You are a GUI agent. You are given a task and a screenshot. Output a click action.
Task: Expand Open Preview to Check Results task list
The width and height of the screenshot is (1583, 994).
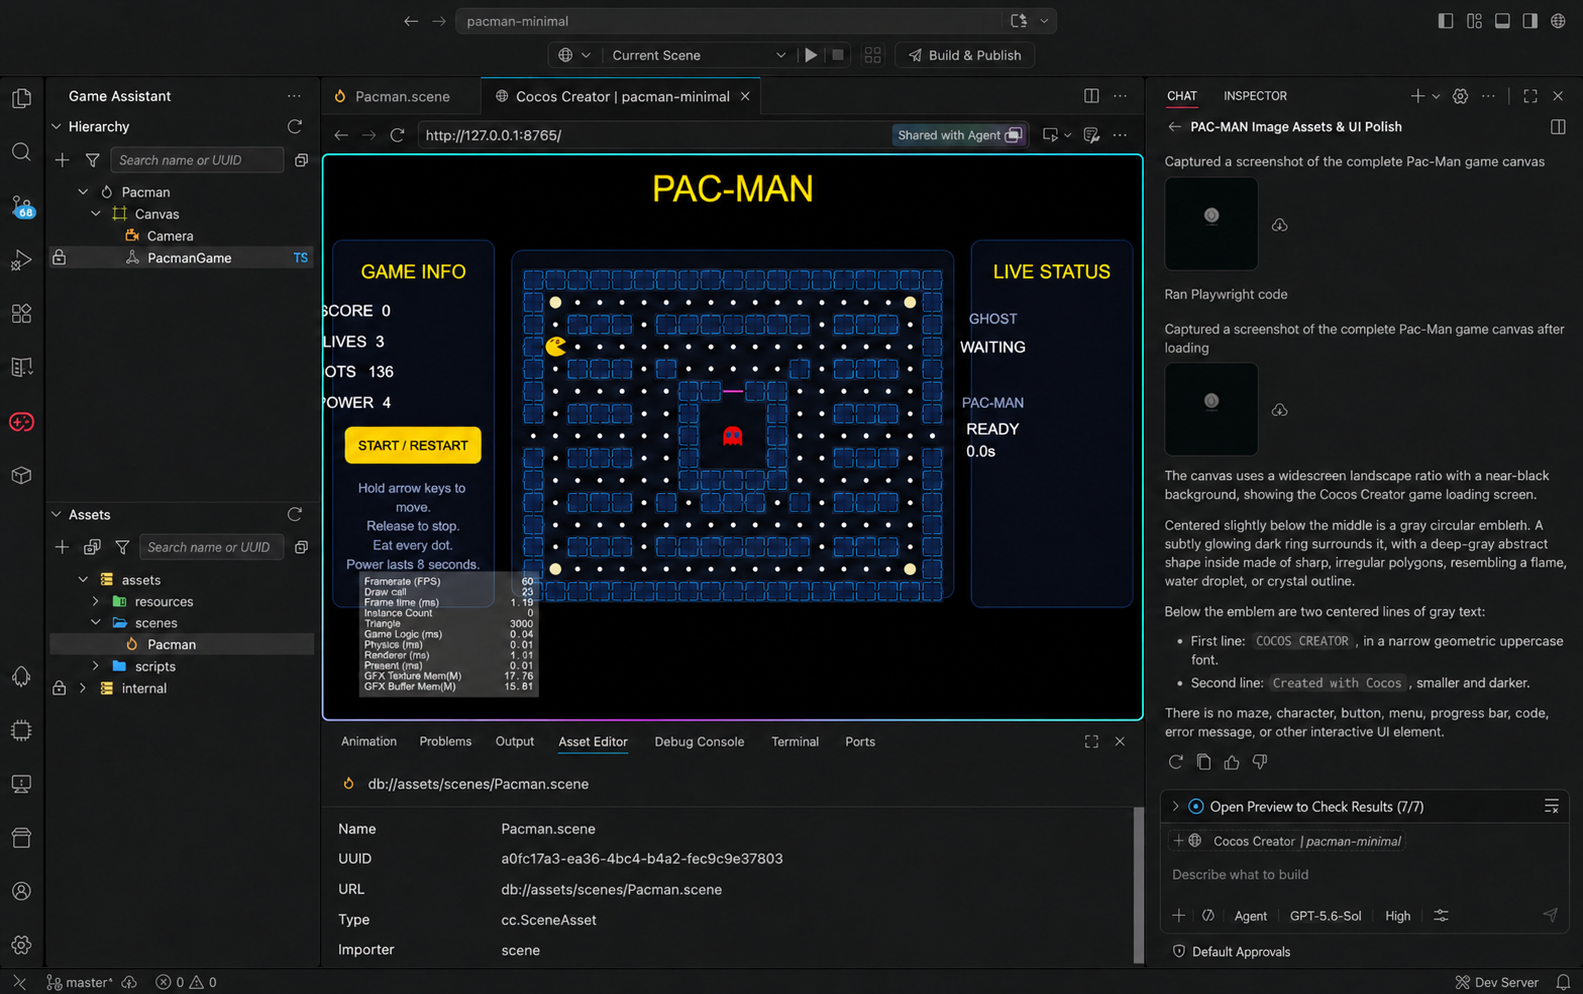[1175, 806]
